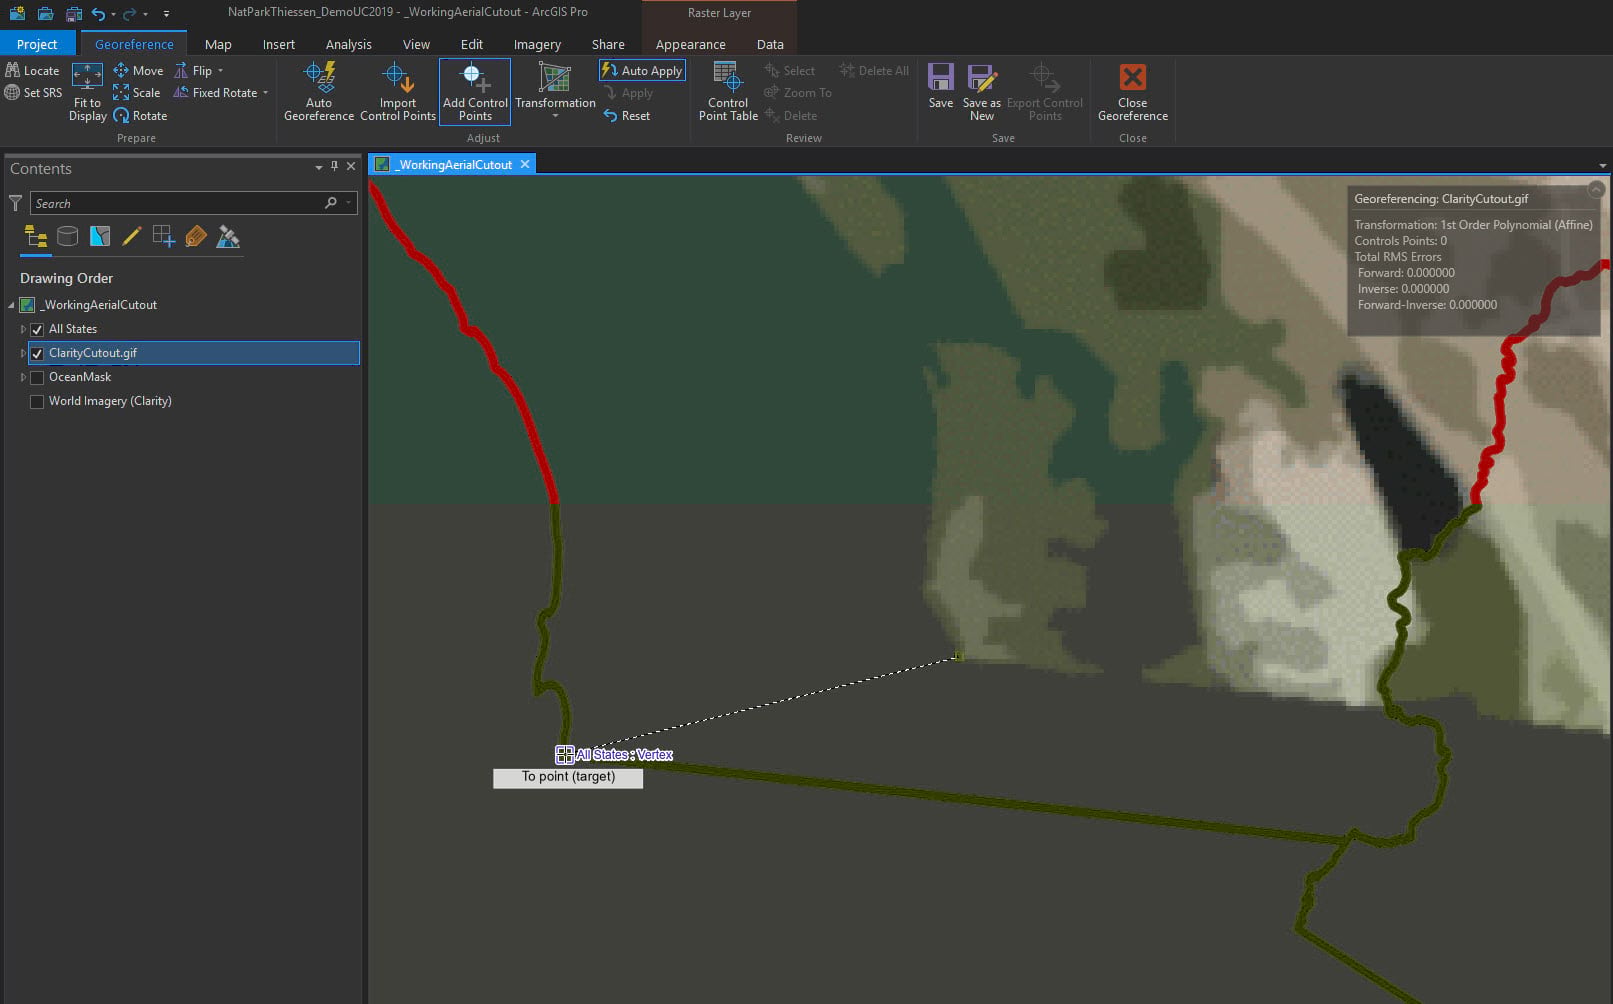Open the Project tab
The height and width of the screenshot is (1004, 1613).
tap(37, 44)
